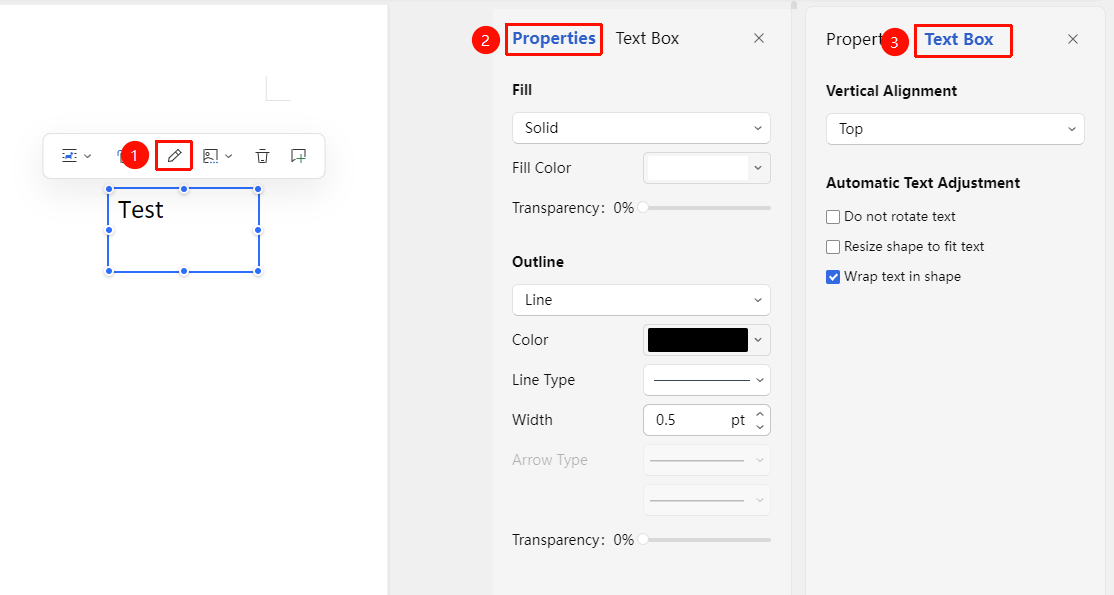Click the "Line Type" label
The width and height of the screenshot is (1114, 595).
tap(544, 380)
